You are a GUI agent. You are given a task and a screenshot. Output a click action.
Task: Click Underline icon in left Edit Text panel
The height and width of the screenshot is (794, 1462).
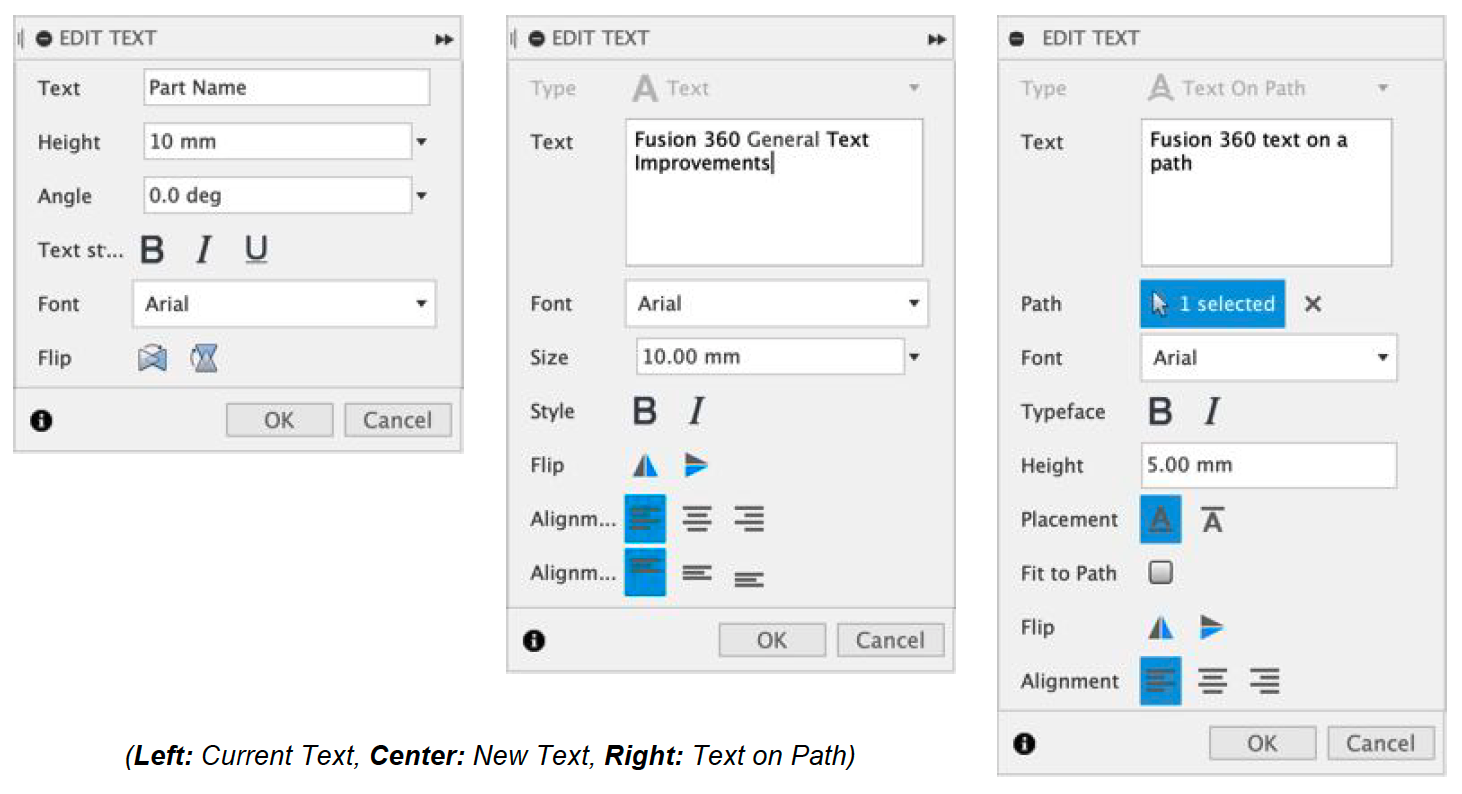pos(257,249)
